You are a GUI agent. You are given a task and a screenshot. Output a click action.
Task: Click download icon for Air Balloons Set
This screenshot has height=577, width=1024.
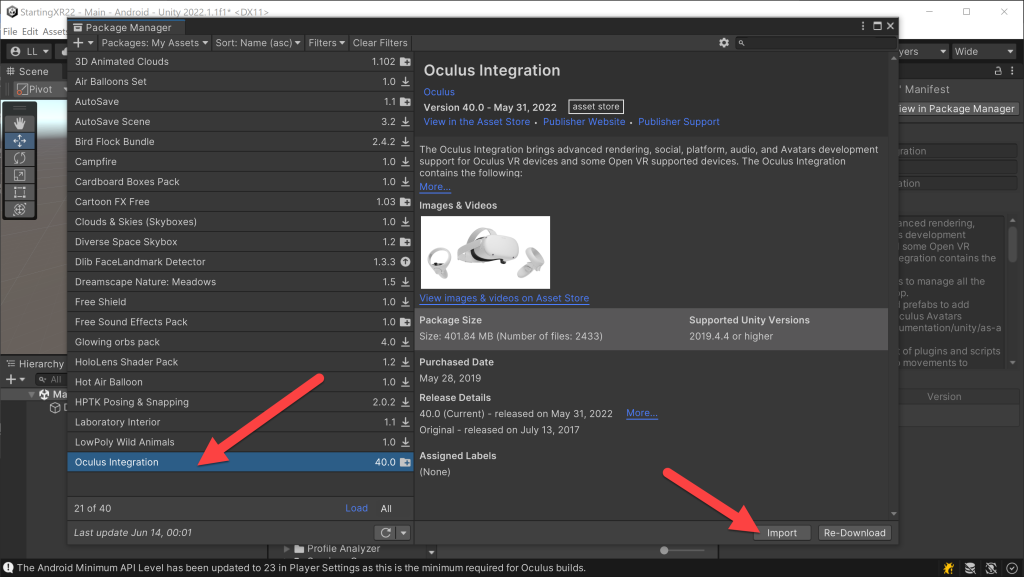pyautogui.click(x=406, y=82)
